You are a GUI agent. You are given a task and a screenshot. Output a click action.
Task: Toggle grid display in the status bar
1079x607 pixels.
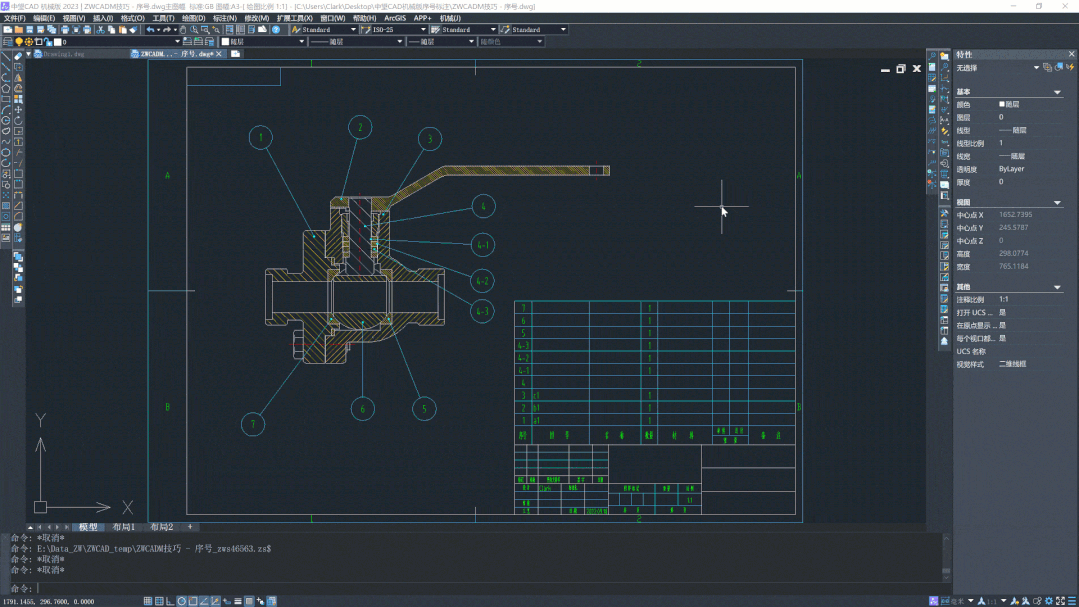[x=159, y=601]
